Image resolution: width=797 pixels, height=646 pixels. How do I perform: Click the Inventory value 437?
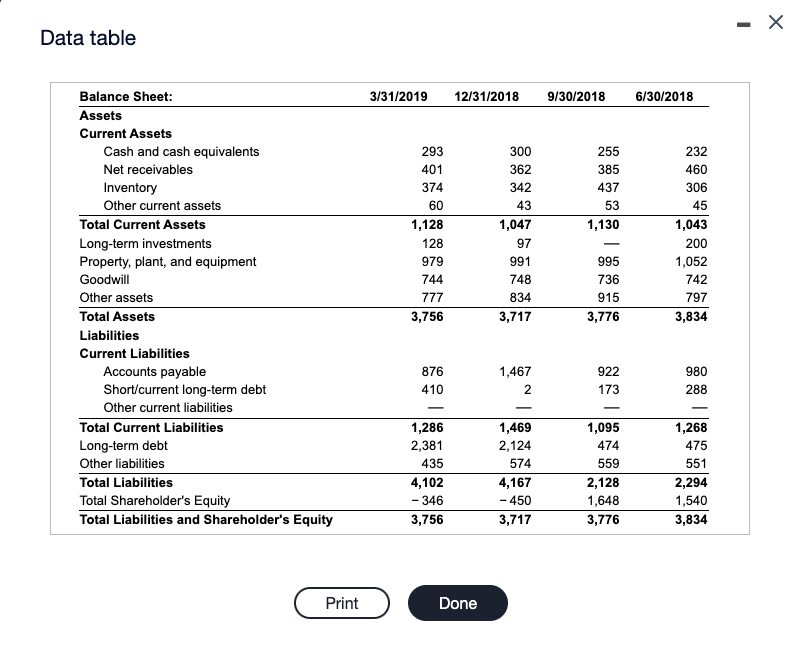coord(608,188)
